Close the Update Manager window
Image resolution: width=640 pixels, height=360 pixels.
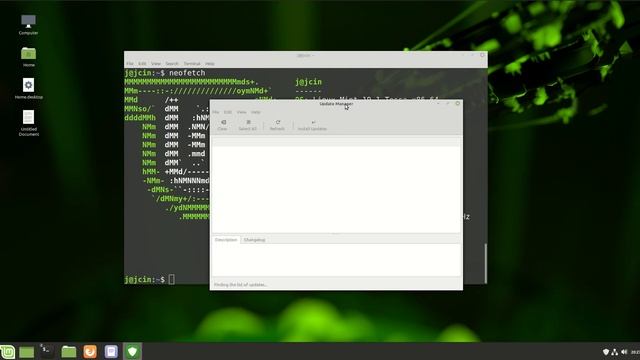458,104
